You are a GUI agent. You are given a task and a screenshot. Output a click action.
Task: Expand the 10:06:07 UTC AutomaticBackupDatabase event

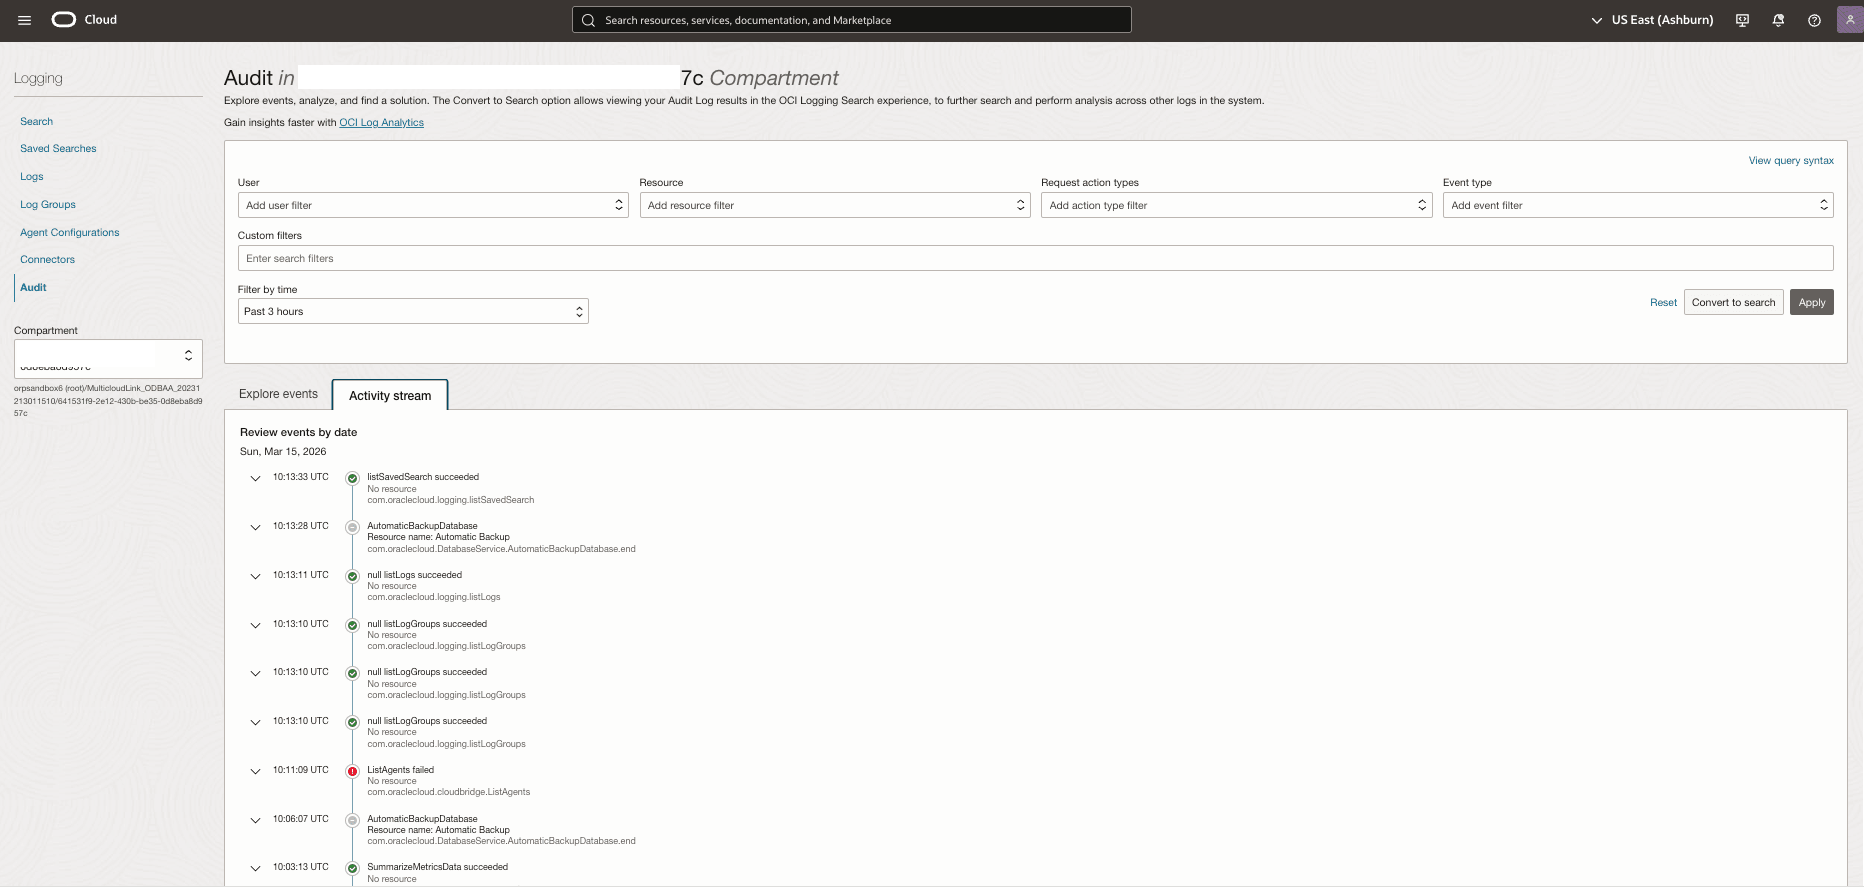pyautogui.click(x=255, y=820)
